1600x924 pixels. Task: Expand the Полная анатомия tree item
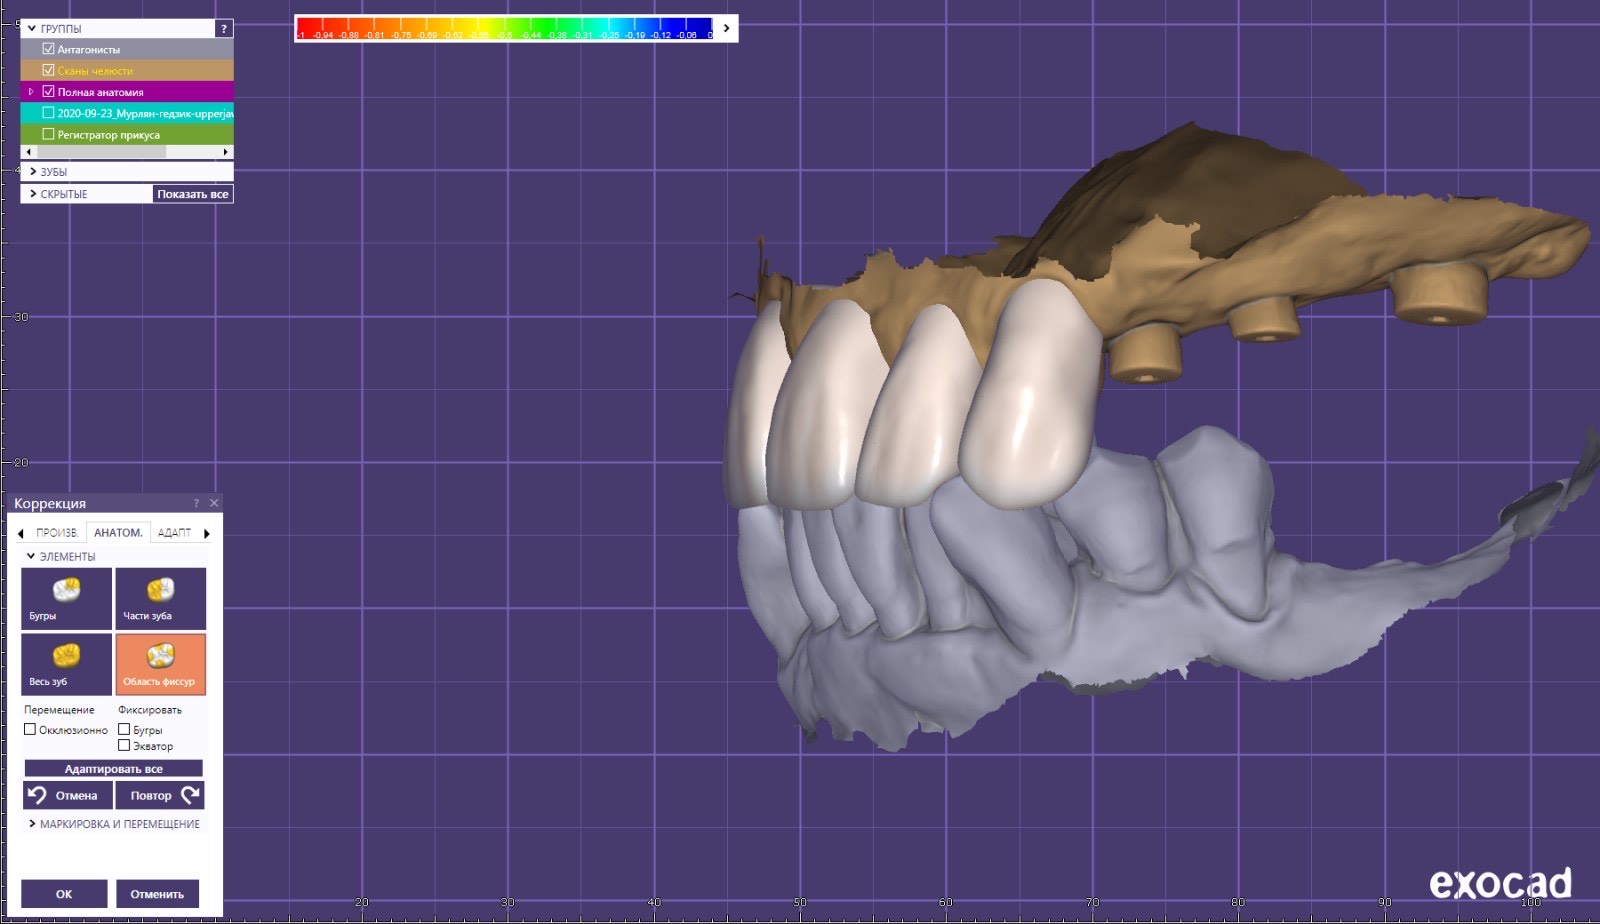coord(31,92)
